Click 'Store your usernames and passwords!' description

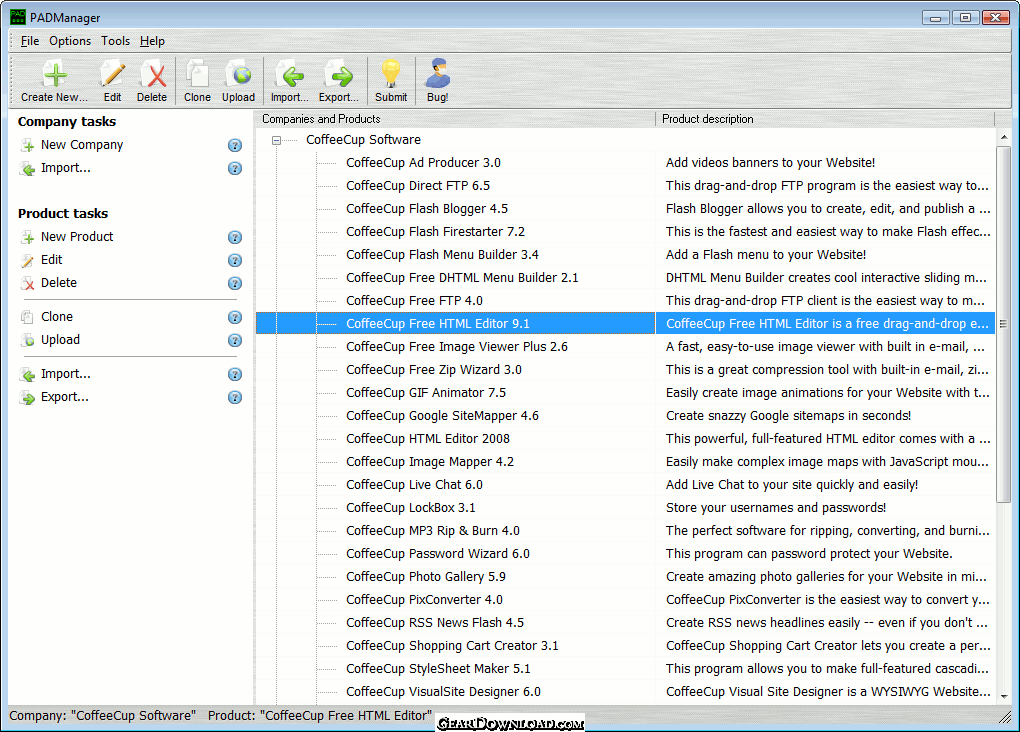(775, 508)
